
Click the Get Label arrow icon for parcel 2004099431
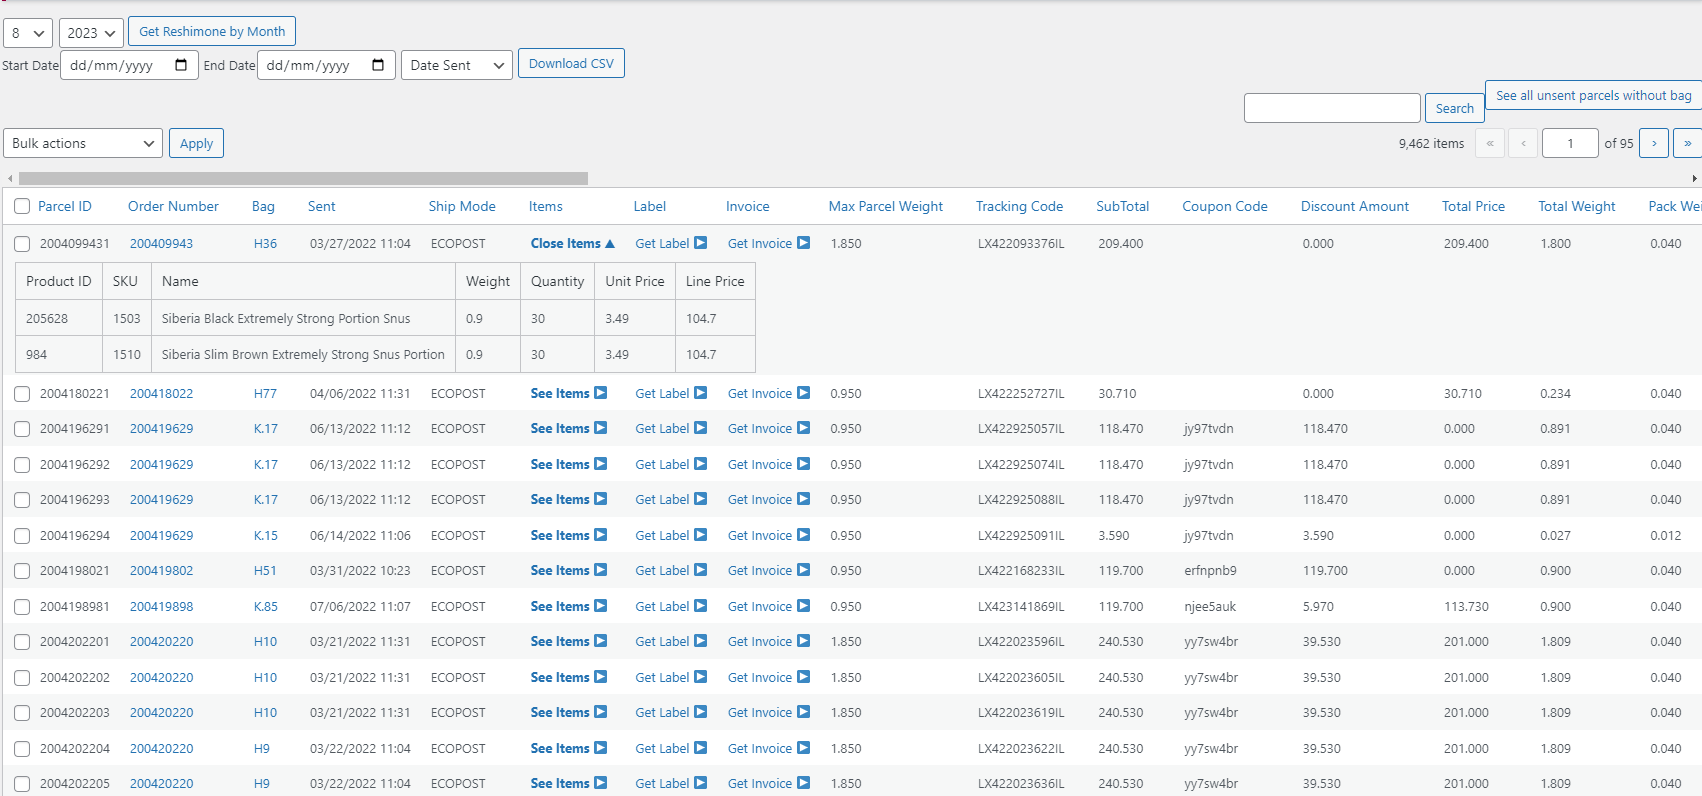701,243
